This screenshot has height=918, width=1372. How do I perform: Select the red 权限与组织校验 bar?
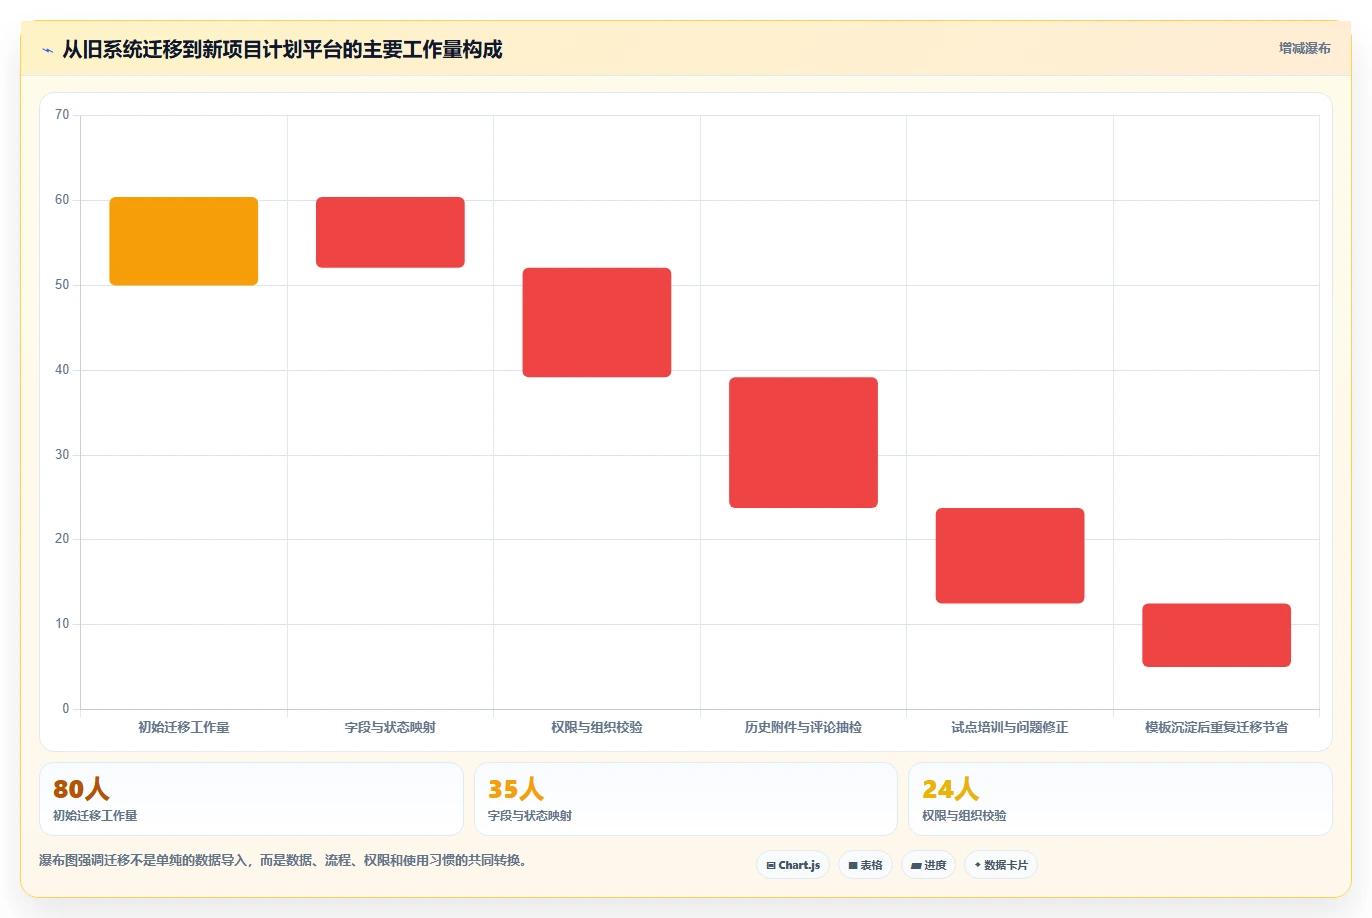pos(597,322)
